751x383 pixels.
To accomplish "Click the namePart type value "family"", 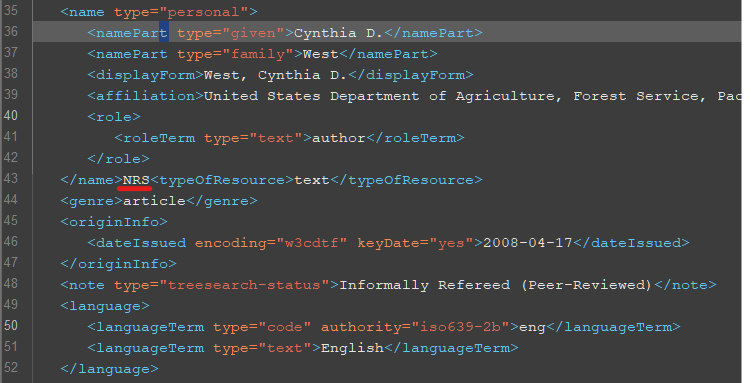I will [x=258, y=54].
